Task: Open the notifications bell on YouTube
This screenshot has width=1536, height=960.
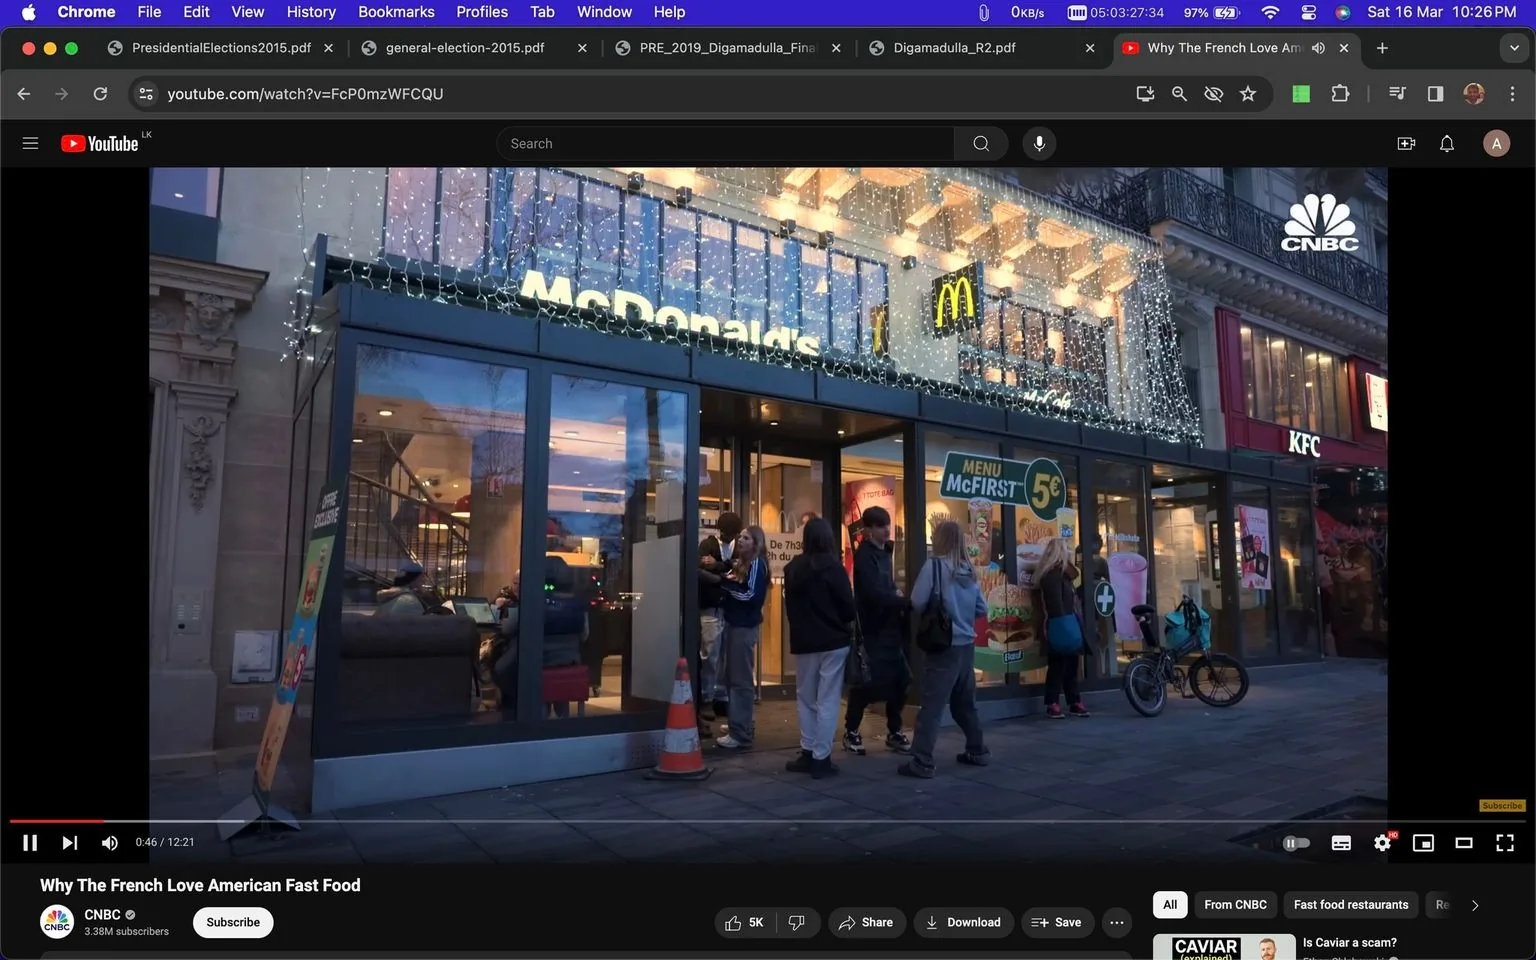Action: (1446, 143)
